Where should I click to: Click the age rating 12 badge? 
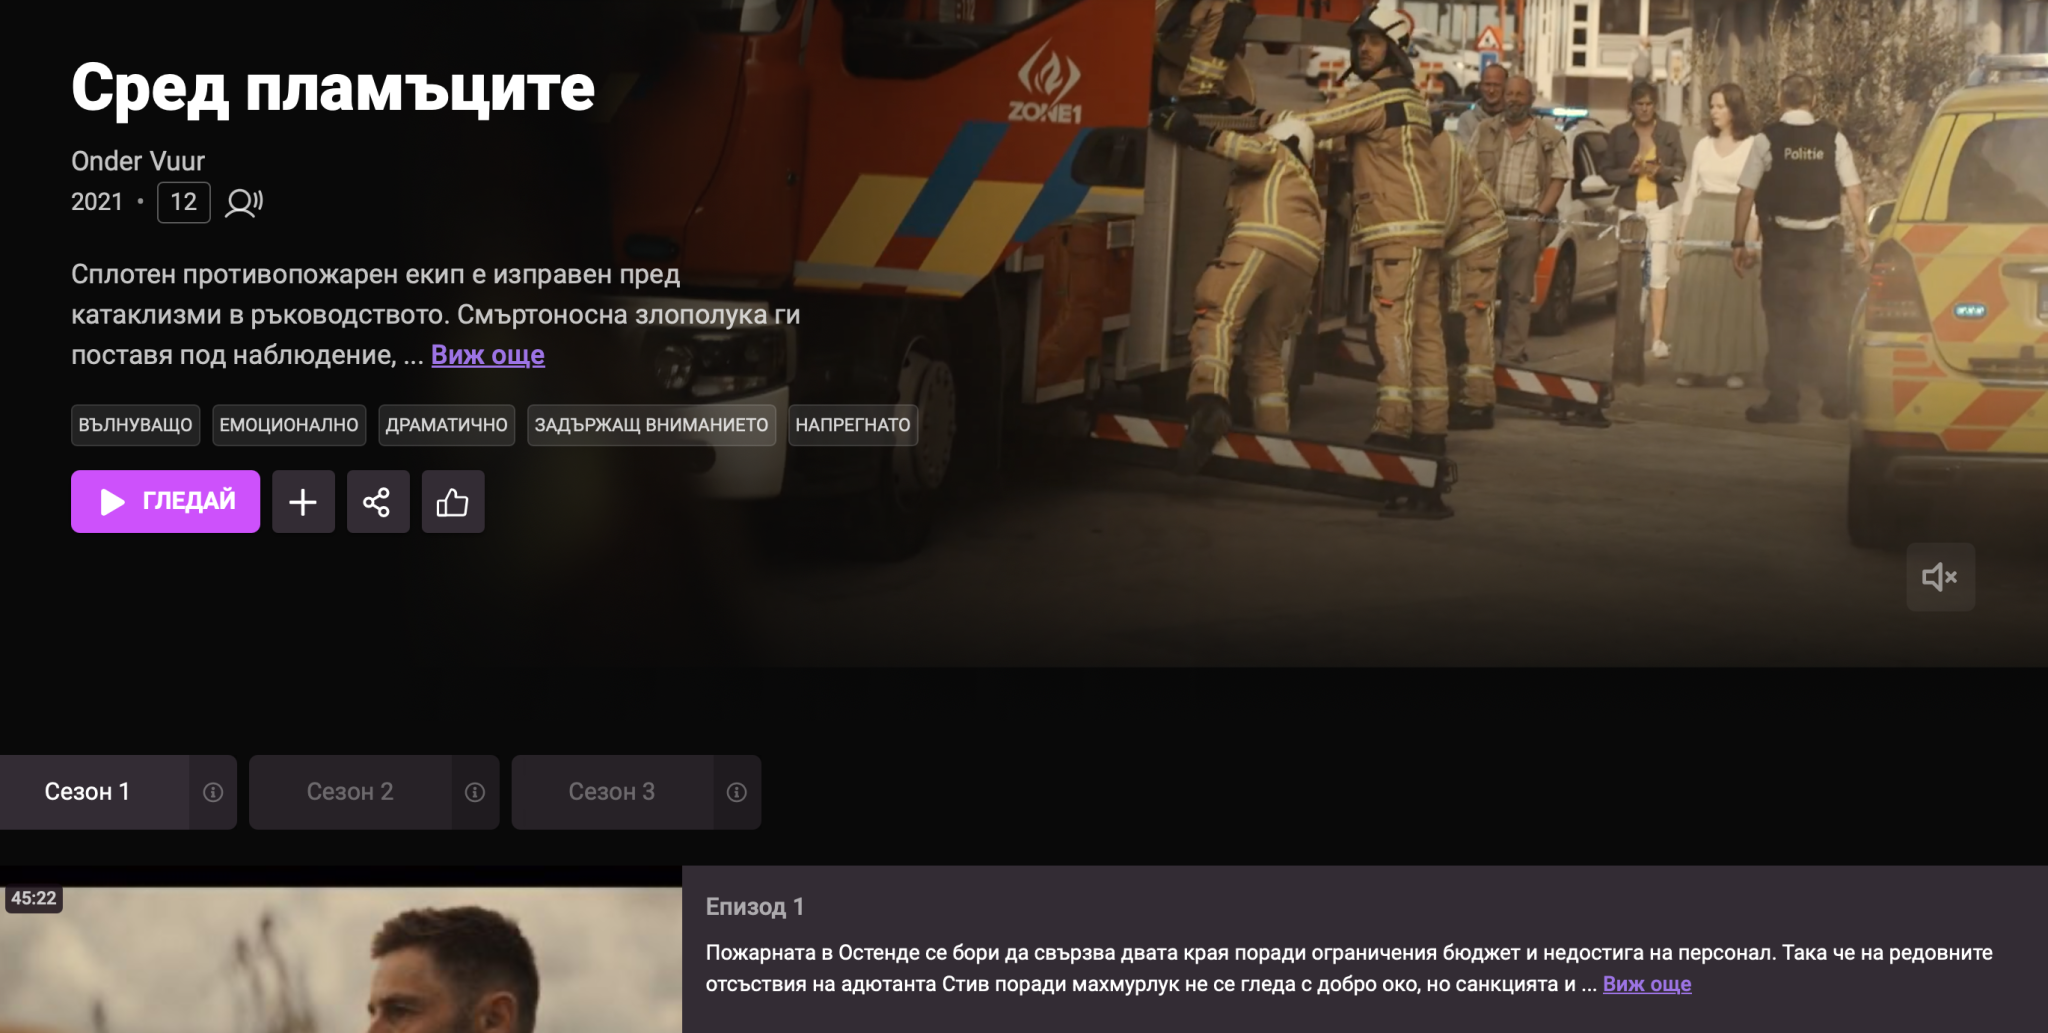coord(184,202)
